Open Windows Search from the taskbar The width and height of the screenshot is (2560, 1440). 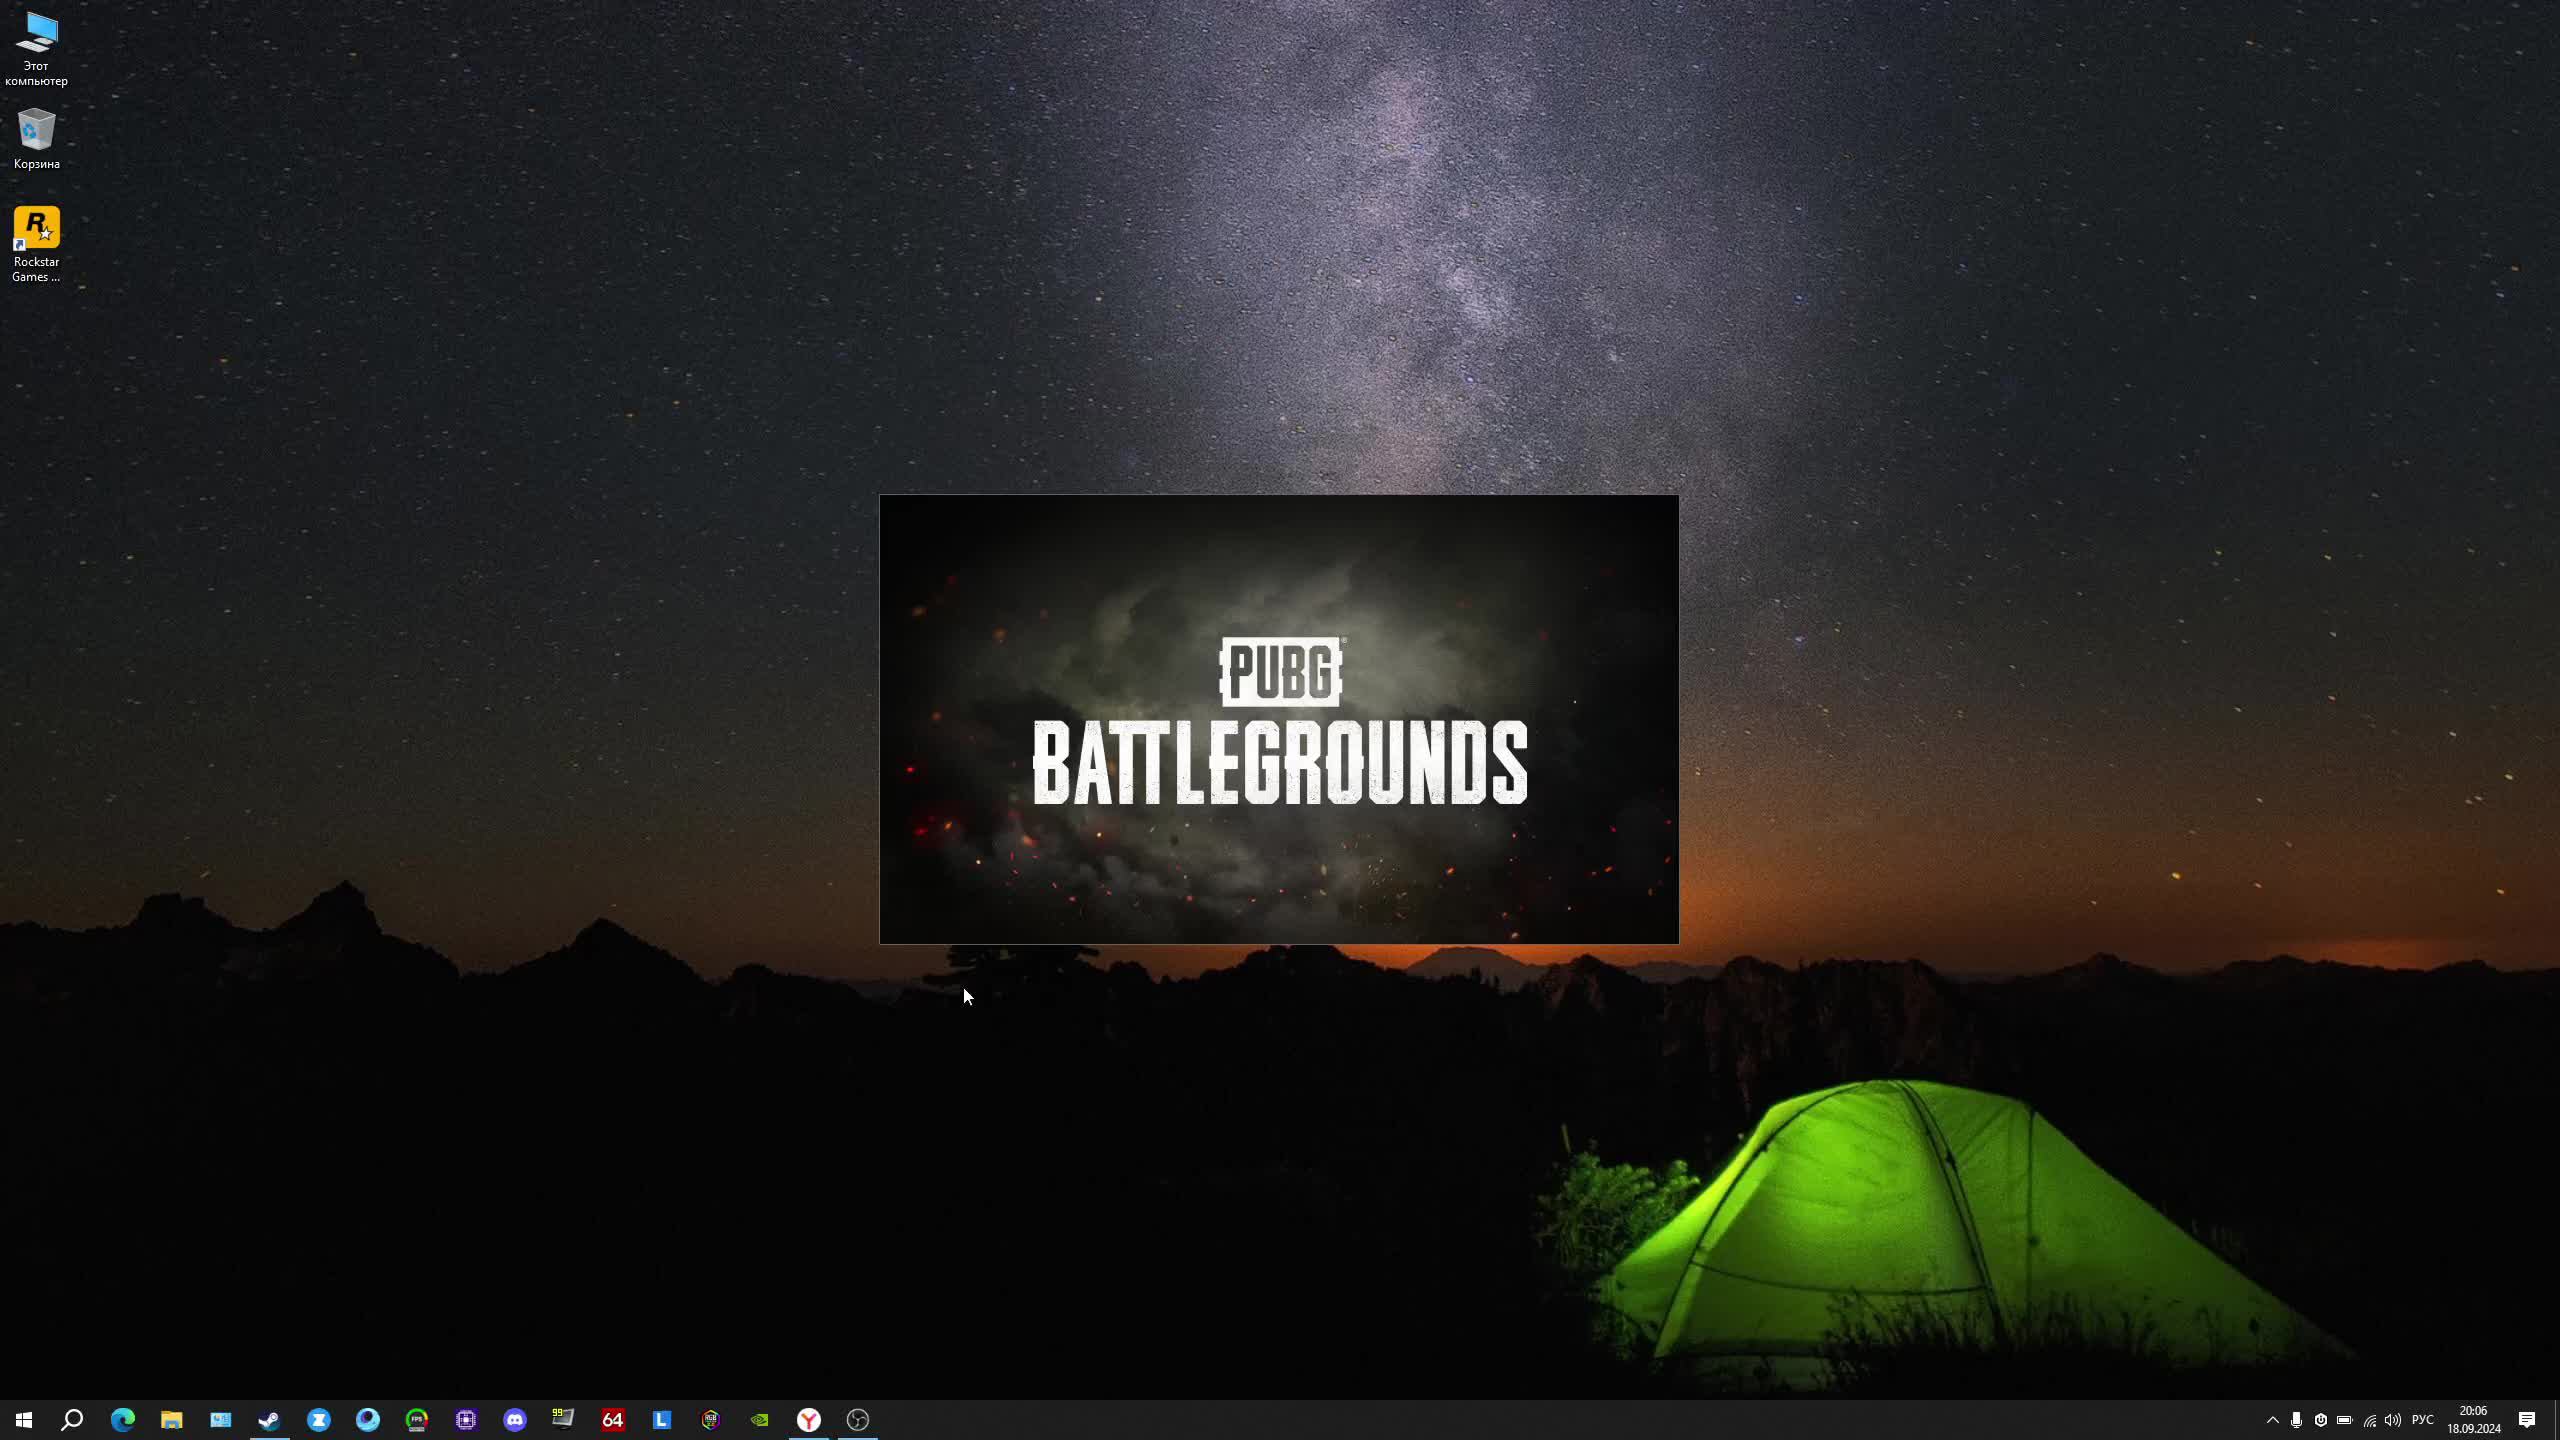click(72, 1419)
